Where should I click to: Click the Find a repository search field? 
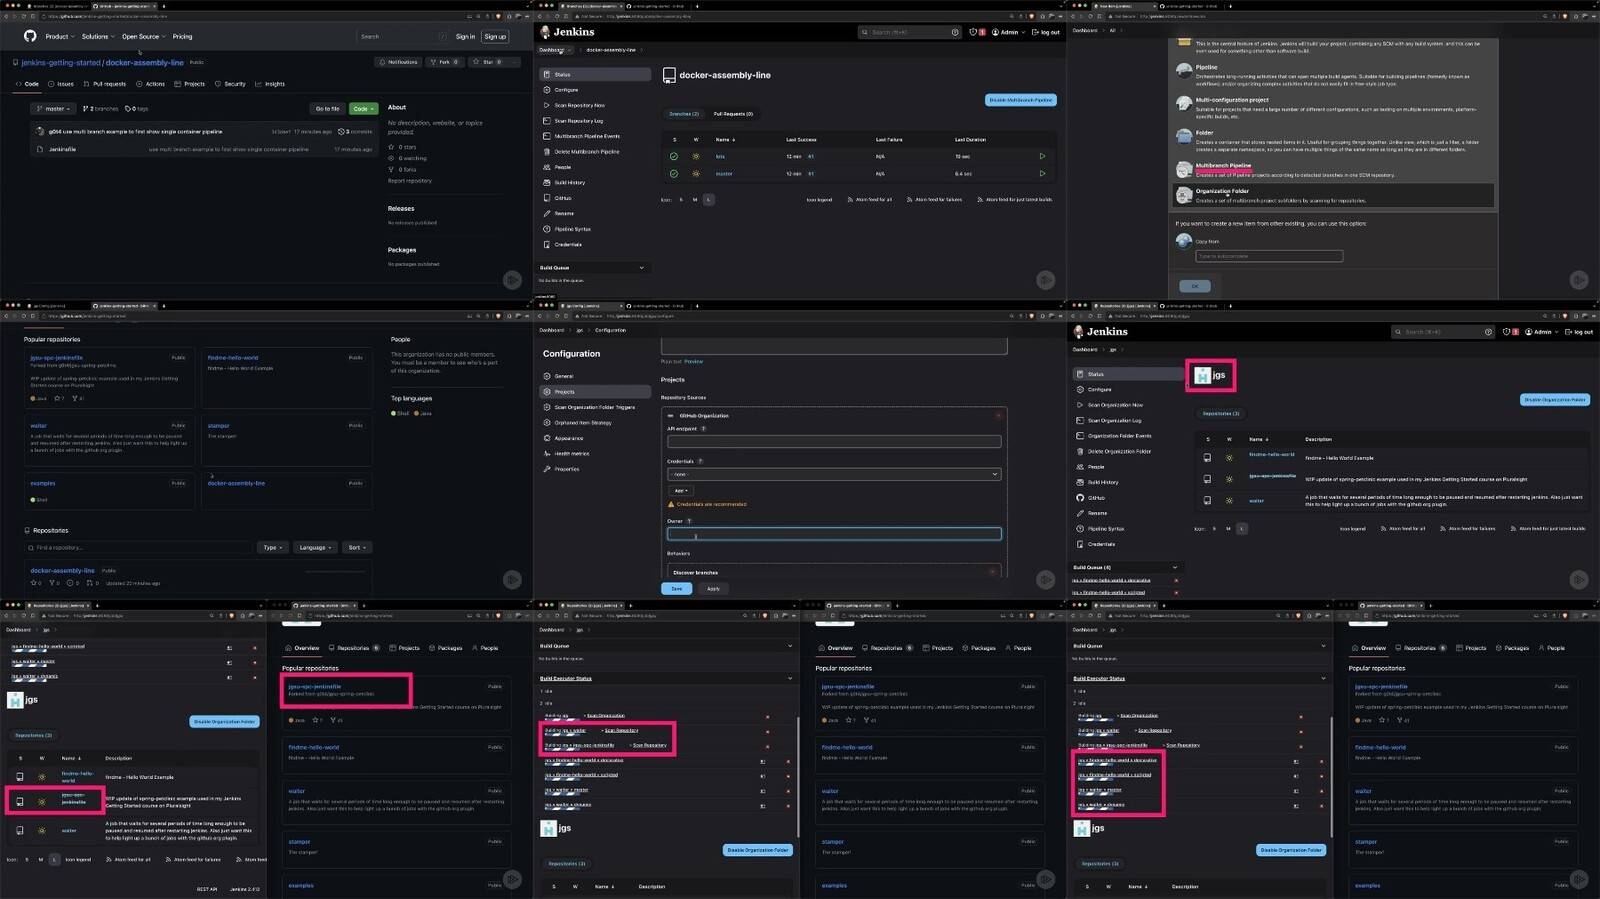139,548
